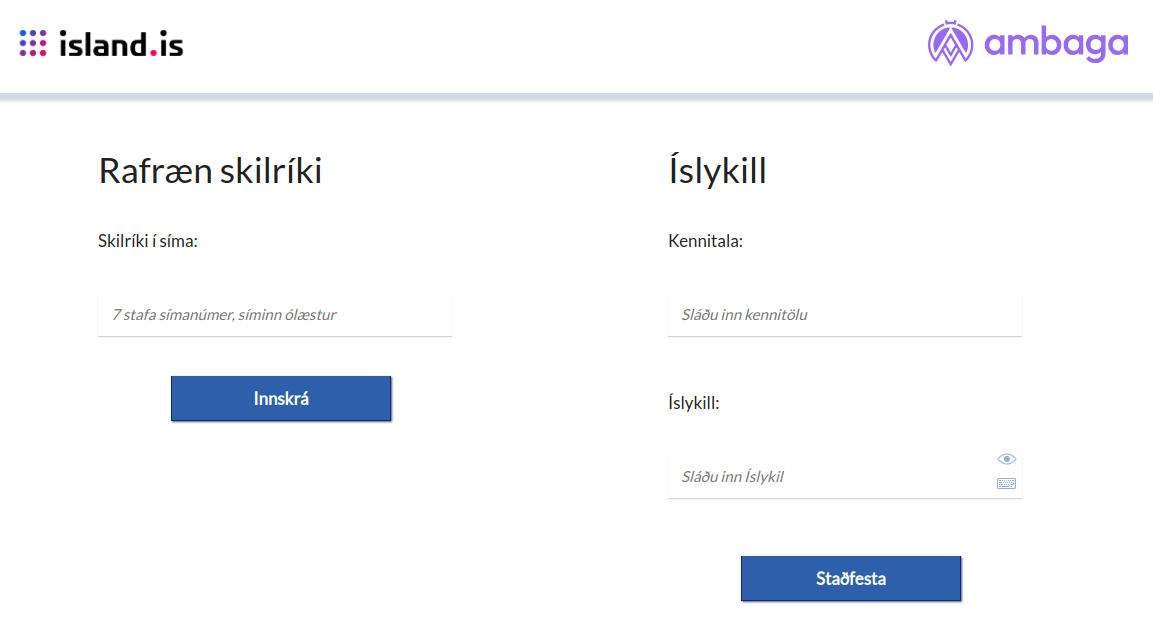Click the island.is brand name text
The height and width of the screenshot is (630, 1153).
pos(122,44)
